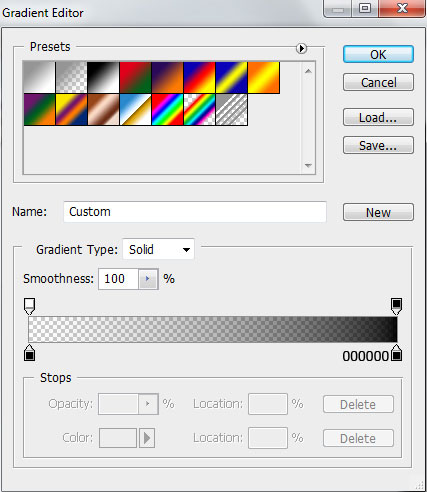The height and width of the screenshot is (492, 427).
Task: Select the Blue, Red, Yellow gradient preset
Action: point(199,77)
